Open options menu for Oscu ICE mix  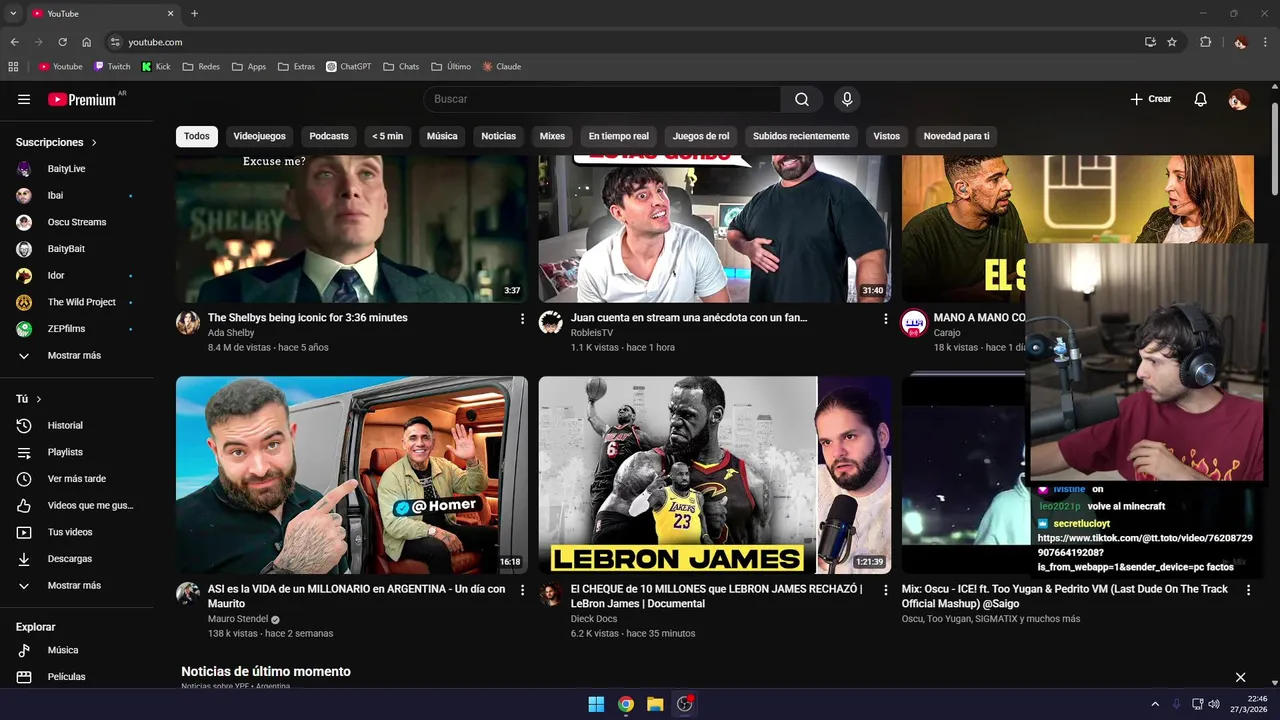(1248, 591)
